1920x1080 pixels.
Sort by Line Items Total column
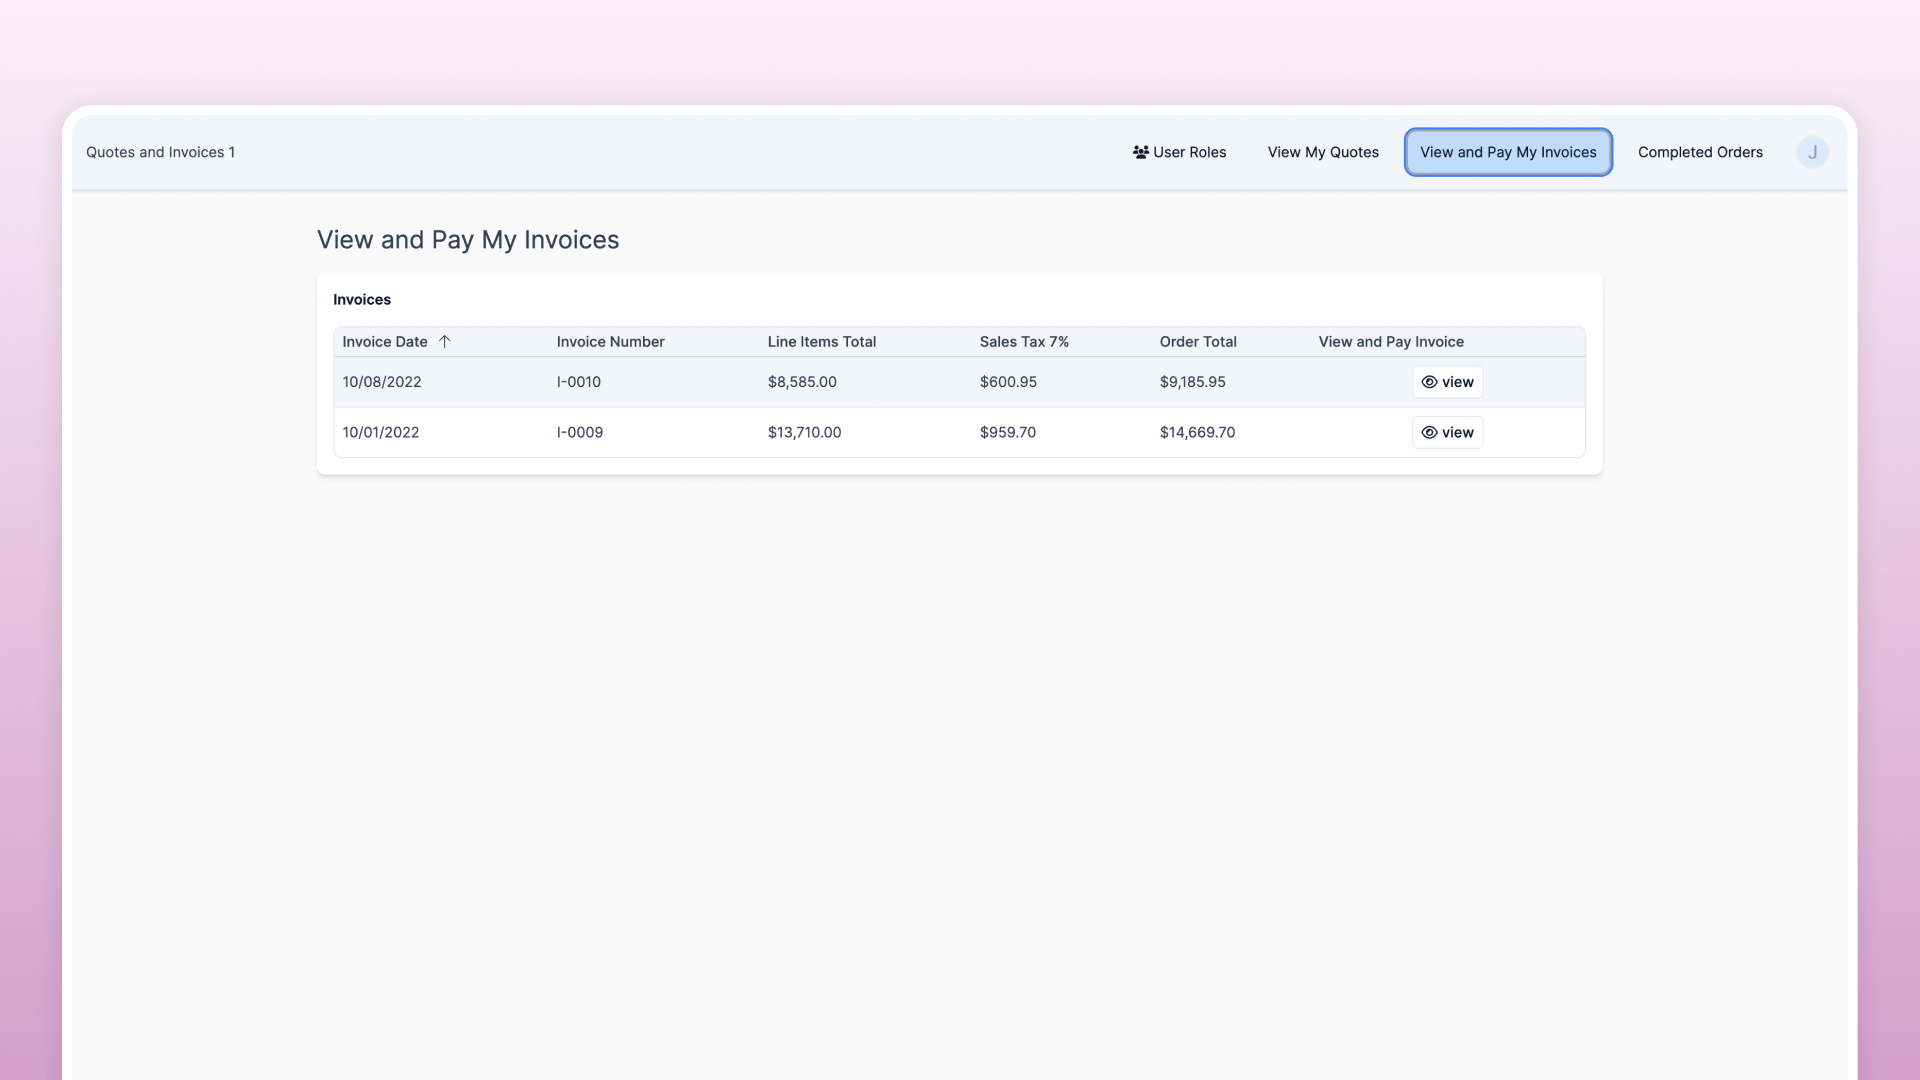pos(821,341)
